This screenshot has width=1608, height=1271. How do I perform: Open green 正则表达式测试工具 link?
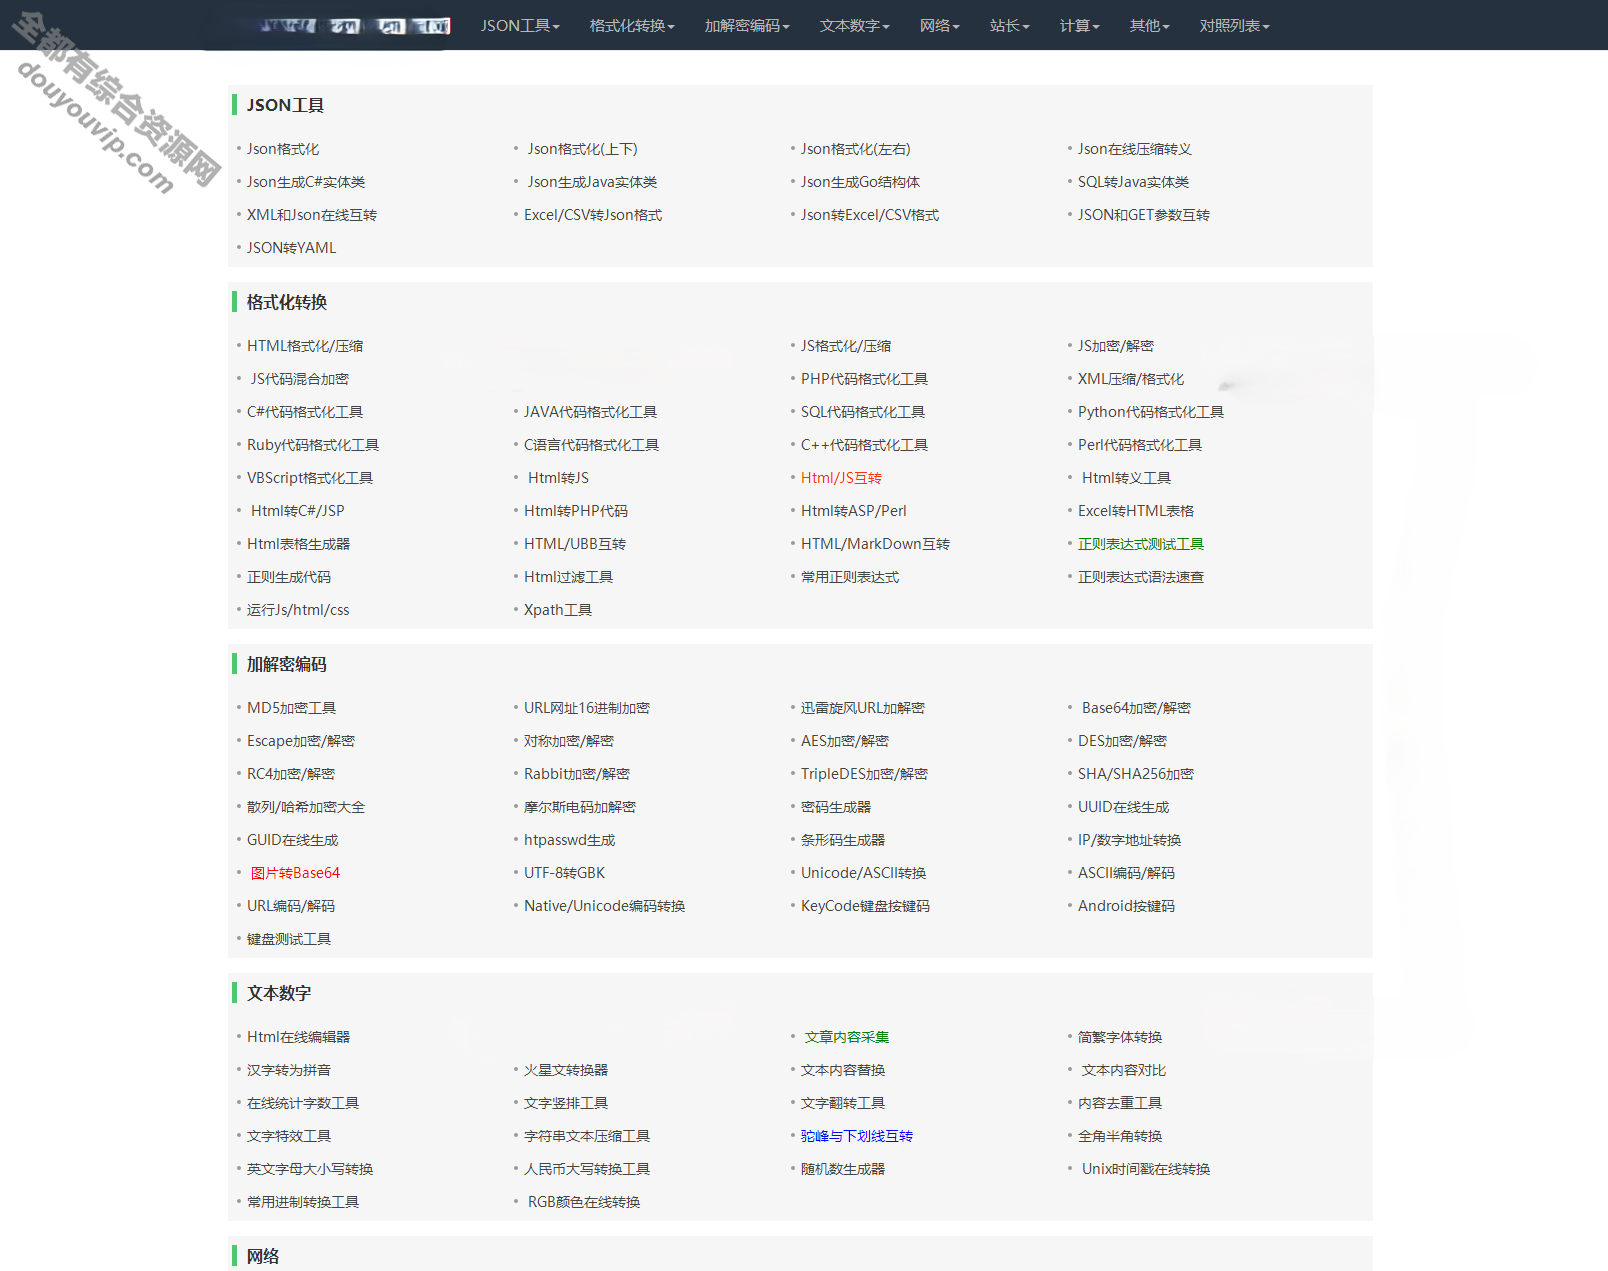pyautogui.click(x=1141, y=544)
